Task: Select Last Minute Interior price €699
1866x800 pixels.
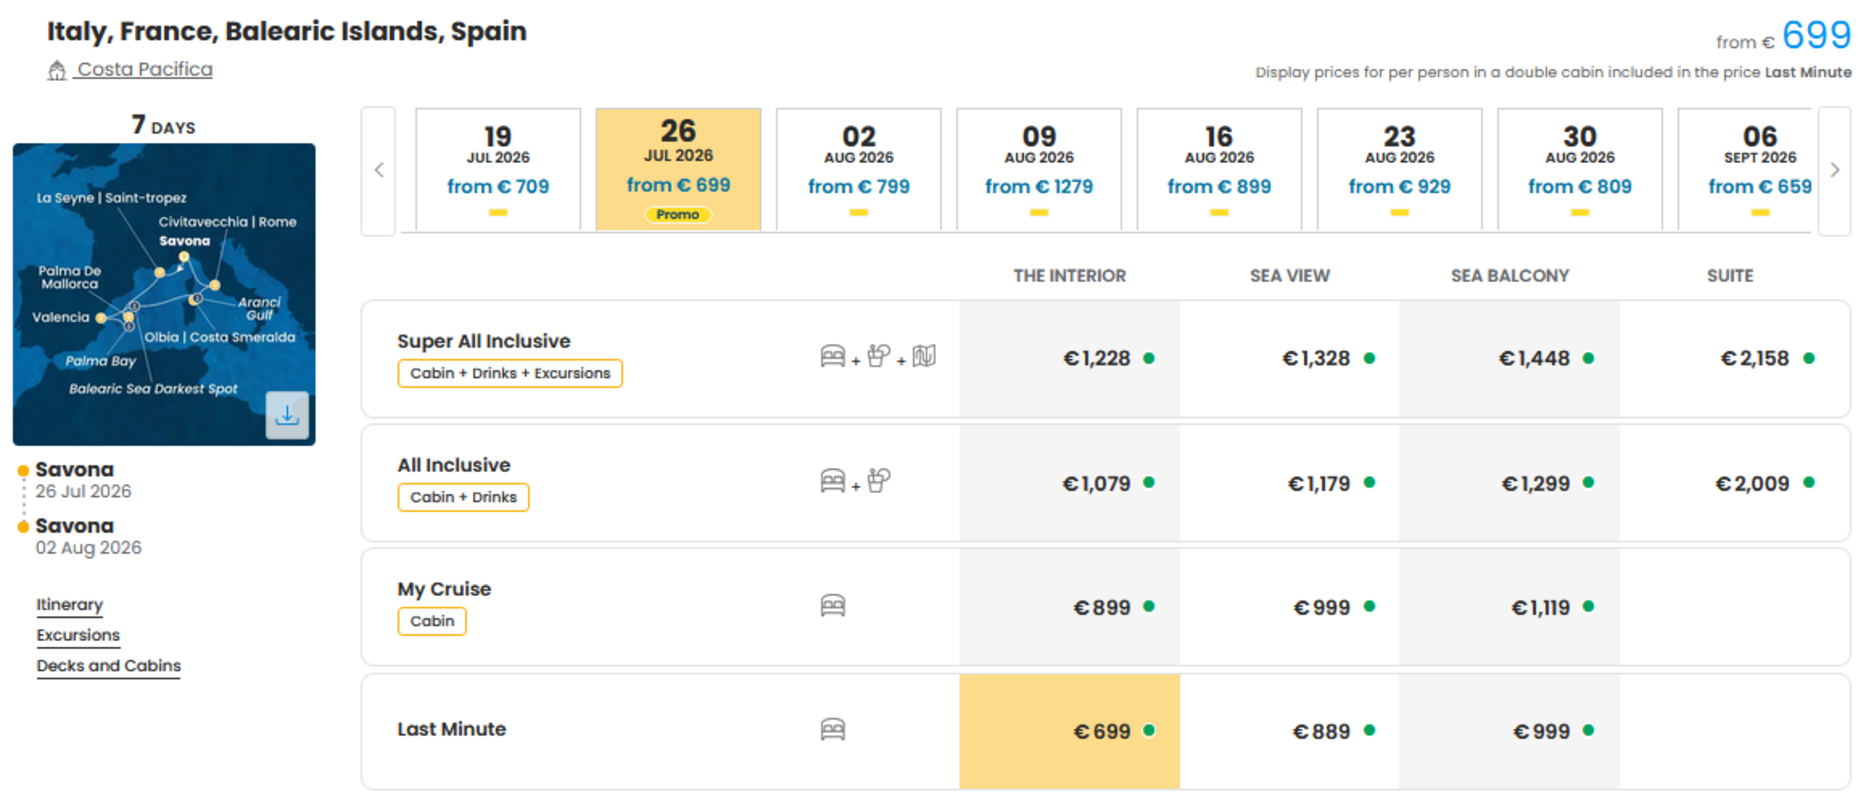Action: [1069, 732]
